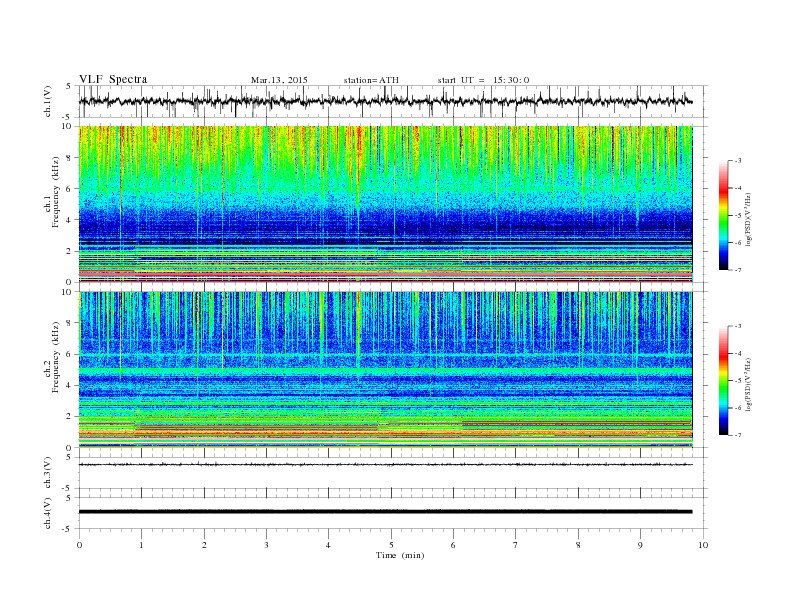Viewport: 792px width, 612px height.
Task: Click the "4" kHz tick of ch.2 spectrogram
Action: [x=70, y=386]
